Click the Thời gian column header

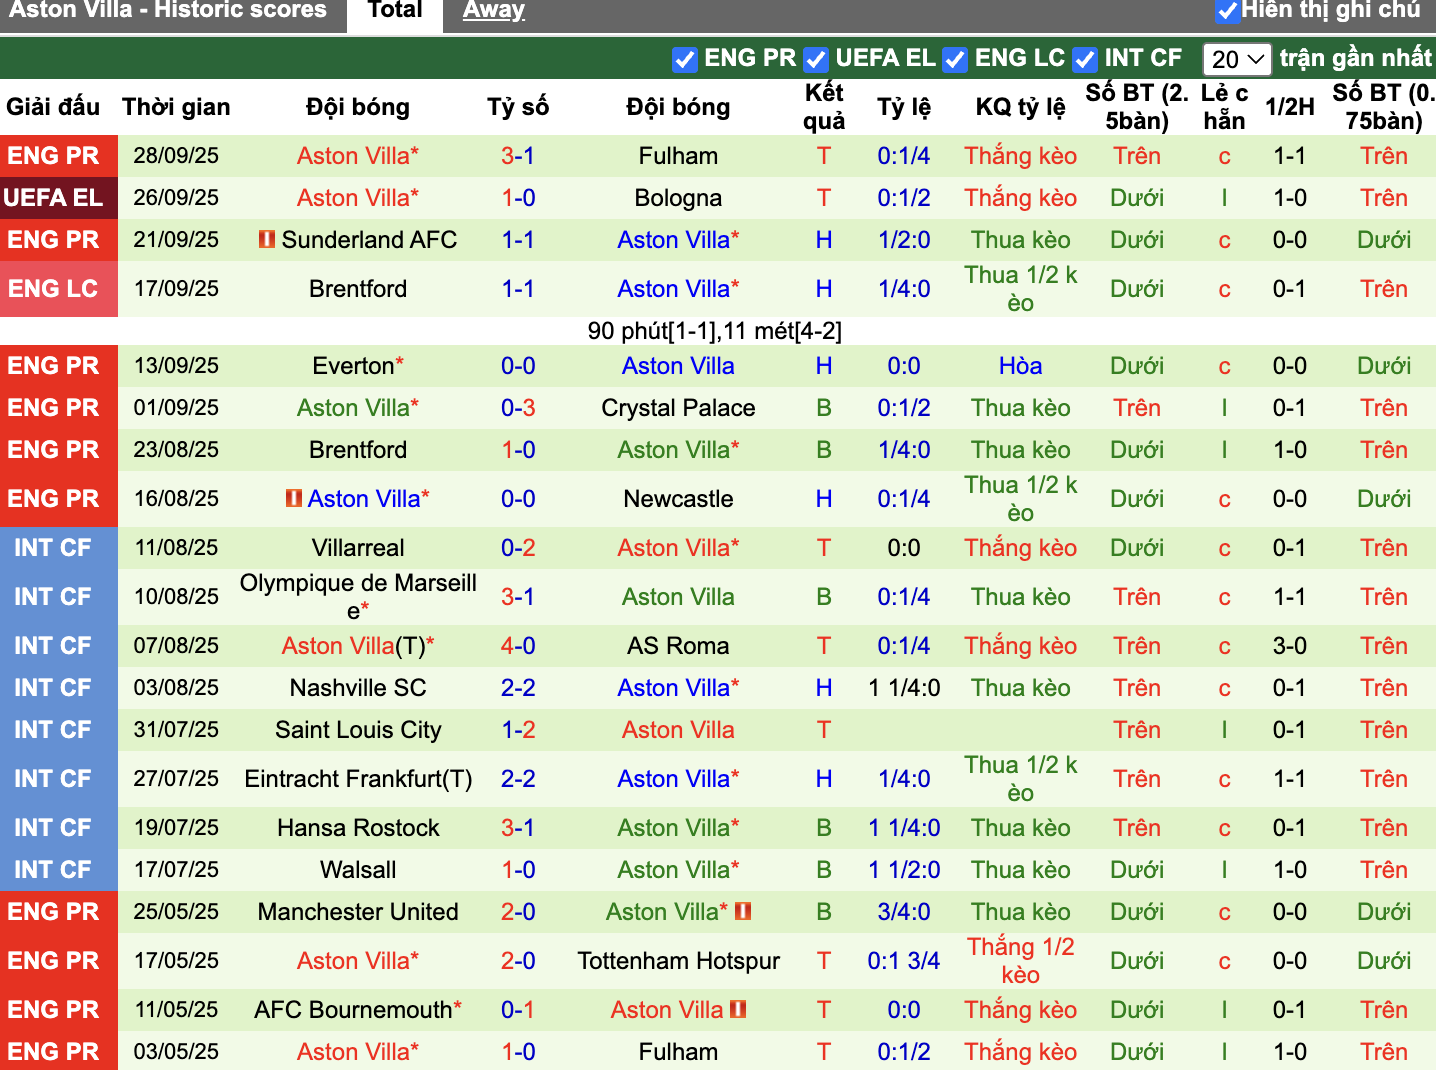(x=176, y=107)
